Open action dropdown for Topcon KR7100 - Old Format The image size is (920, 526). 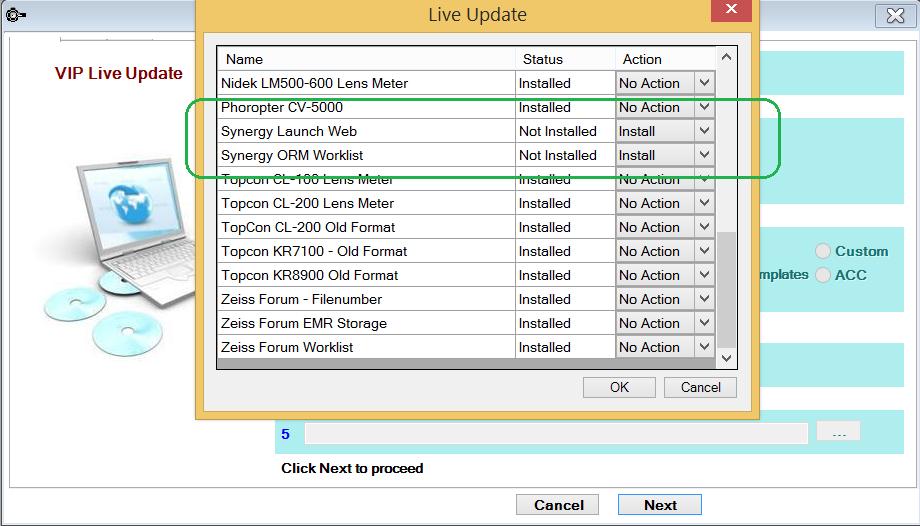click(x=704, y=252)
